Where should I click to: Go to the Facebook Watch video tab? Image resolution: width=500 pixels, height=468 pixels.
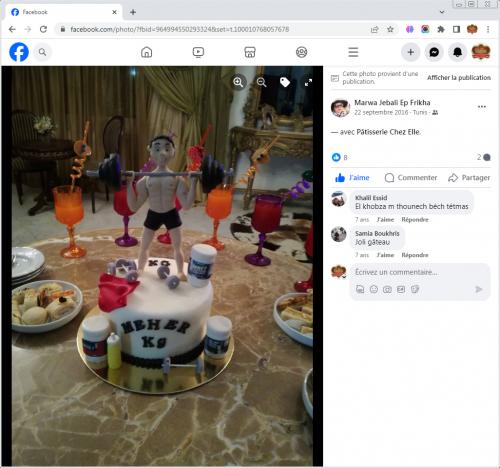[198, 52]
